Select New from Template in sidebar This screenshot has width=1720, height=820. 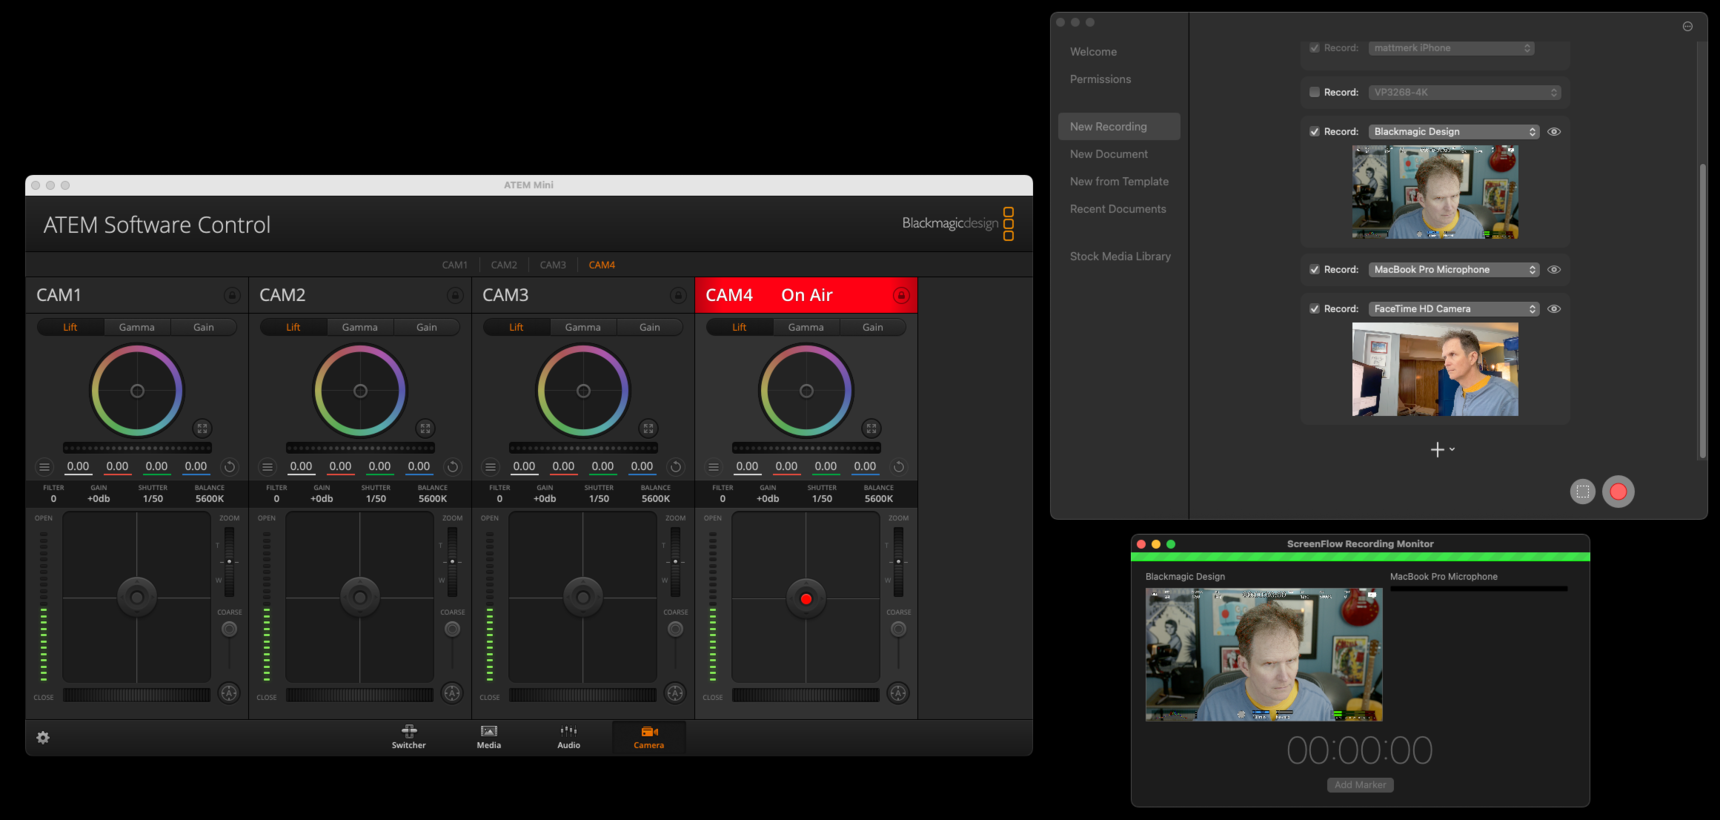[1119, 181]
